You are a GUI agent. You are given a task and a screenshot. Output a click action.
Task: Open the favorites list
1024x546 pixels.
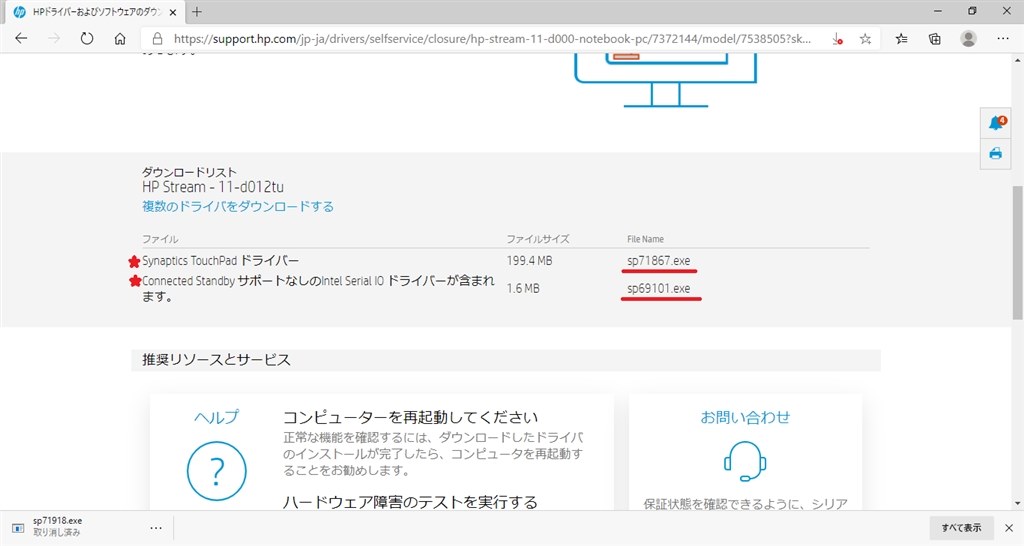[902, 39]
